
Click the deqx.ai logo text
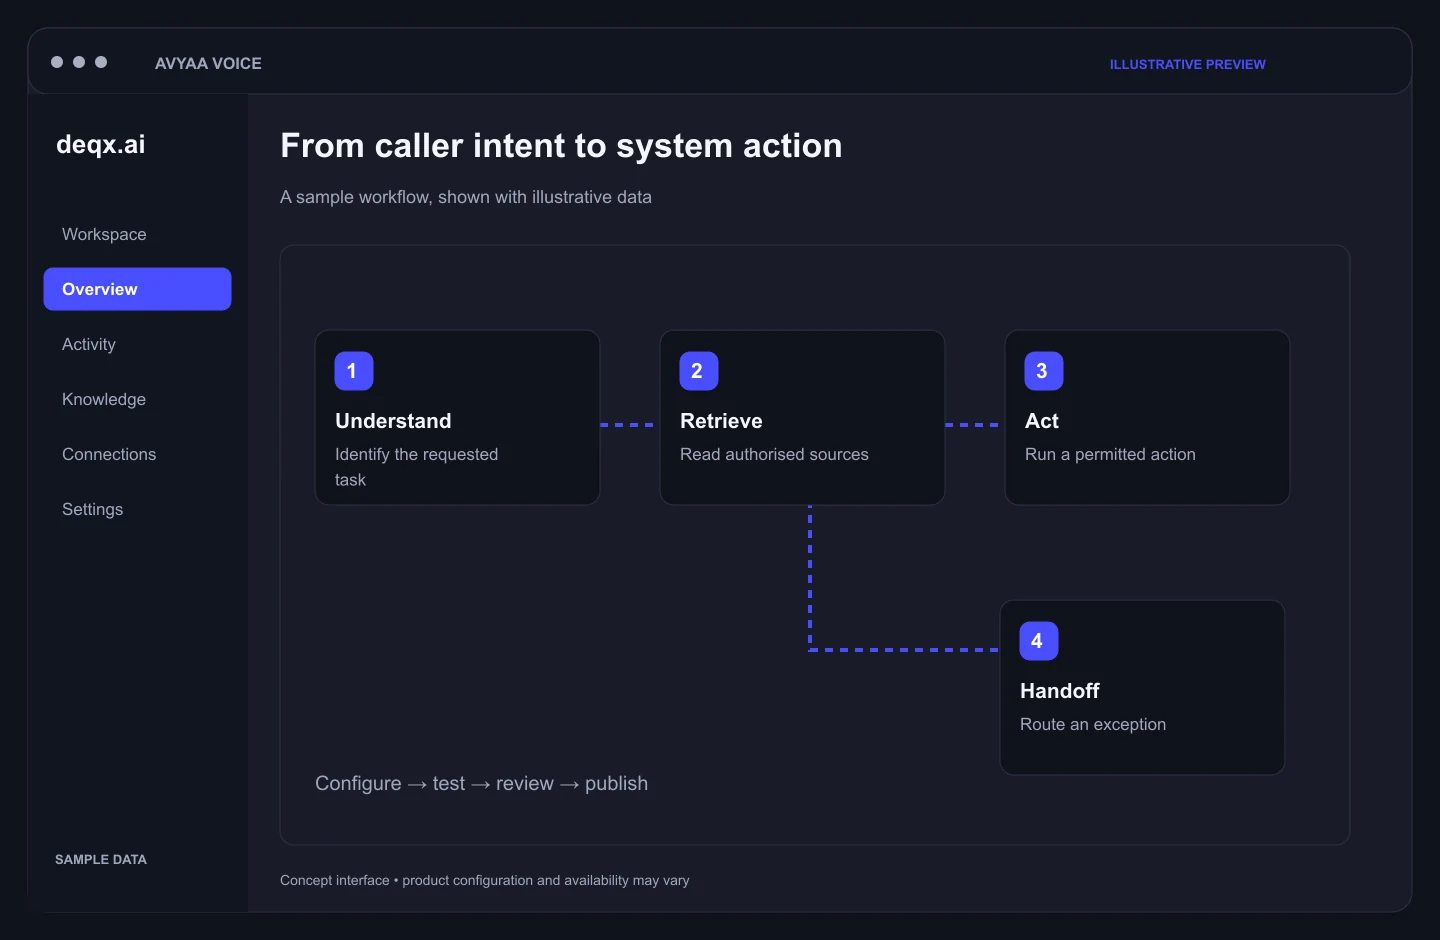(101, 144)
